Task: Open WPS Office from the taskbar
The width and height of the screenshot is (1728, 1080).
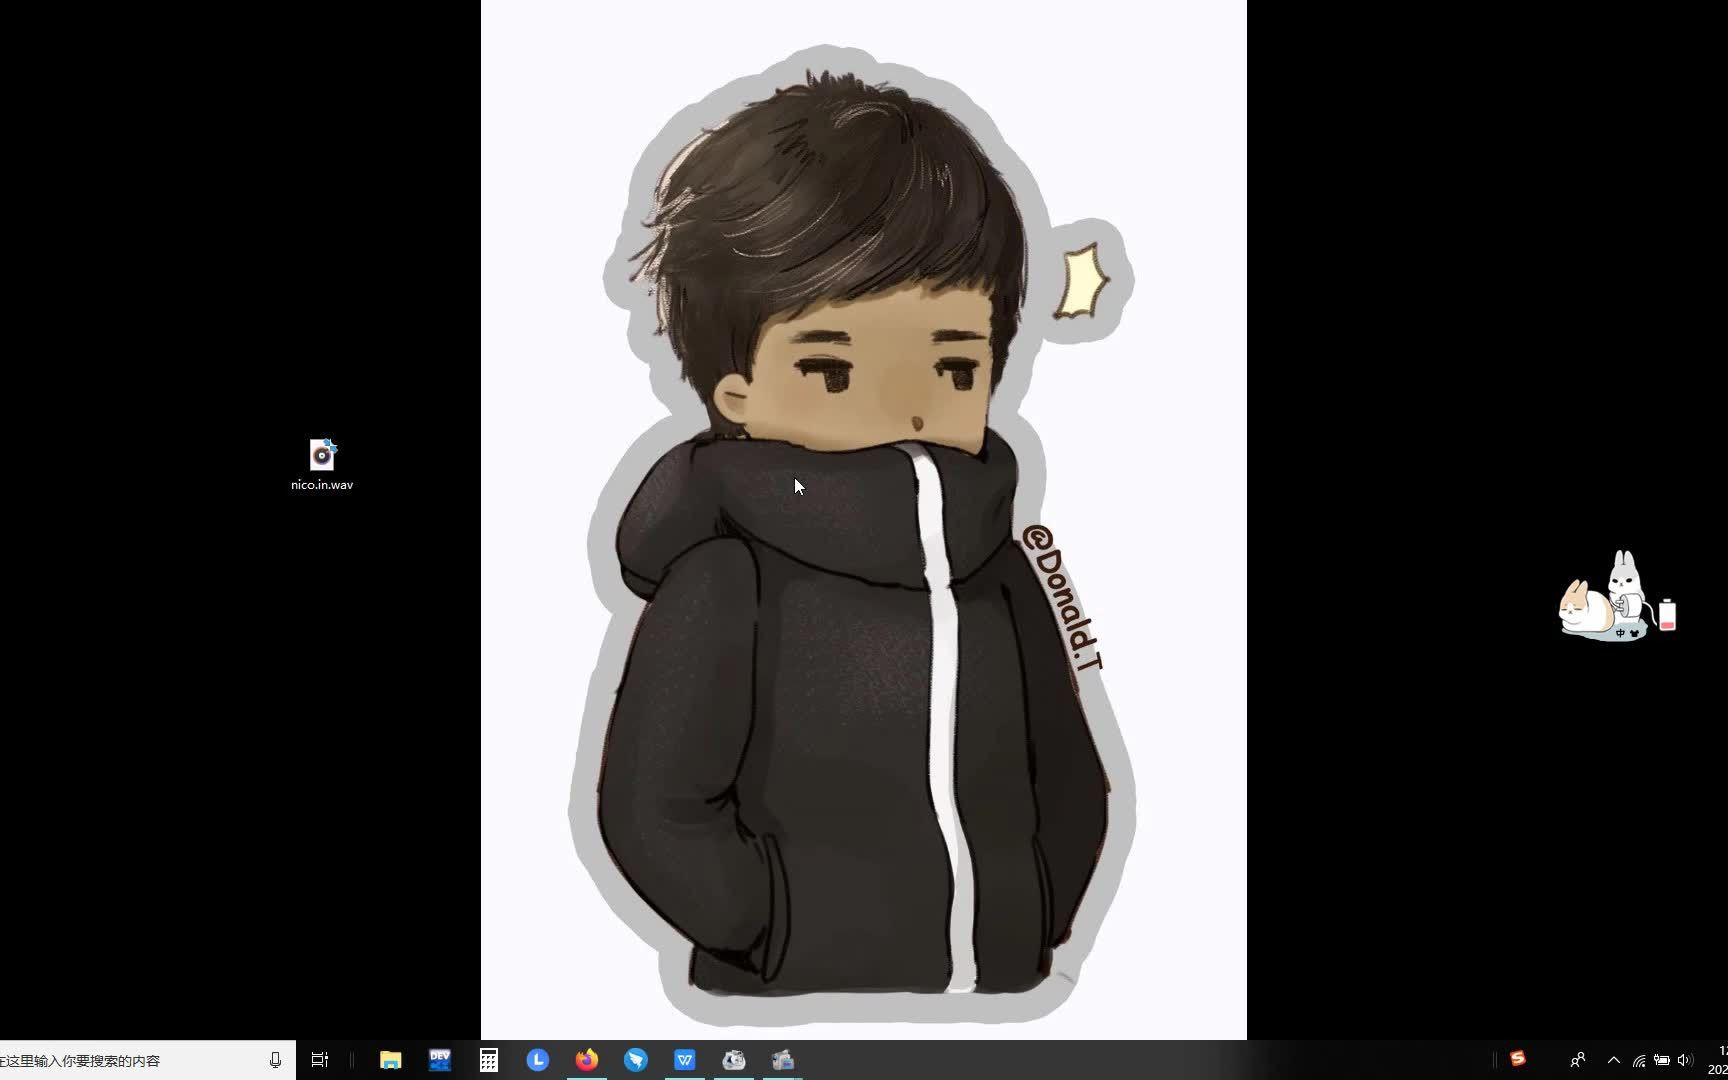Action: pyautogui.click(x=685, y=1059)
